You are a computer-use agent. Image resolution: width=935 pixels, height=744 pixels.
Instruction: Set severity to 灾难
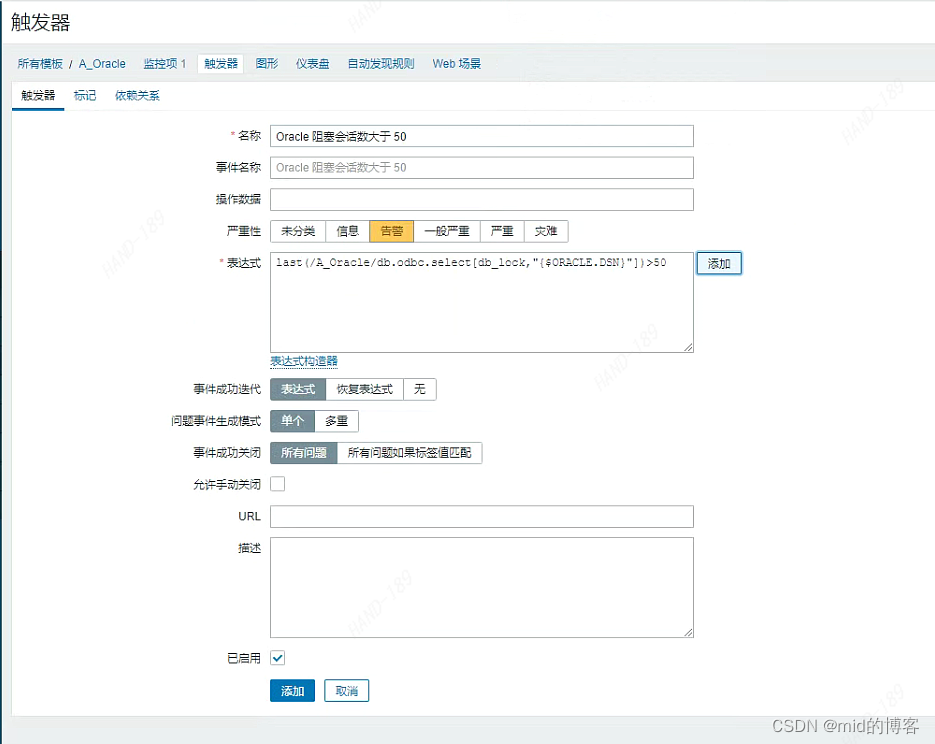pyautogui.click(x=546, y=231)
